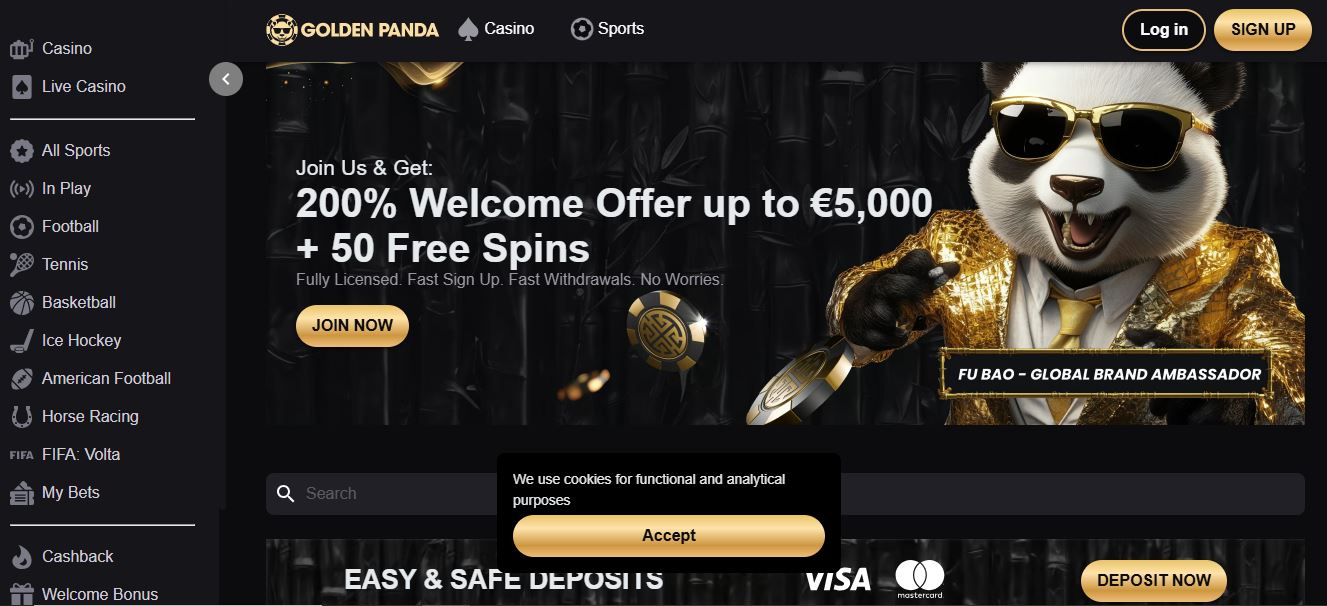The height and width of the screenshot is (606, 1327).
Task: Collapse the sidebar with the arrow button
Action: point(226,79)
